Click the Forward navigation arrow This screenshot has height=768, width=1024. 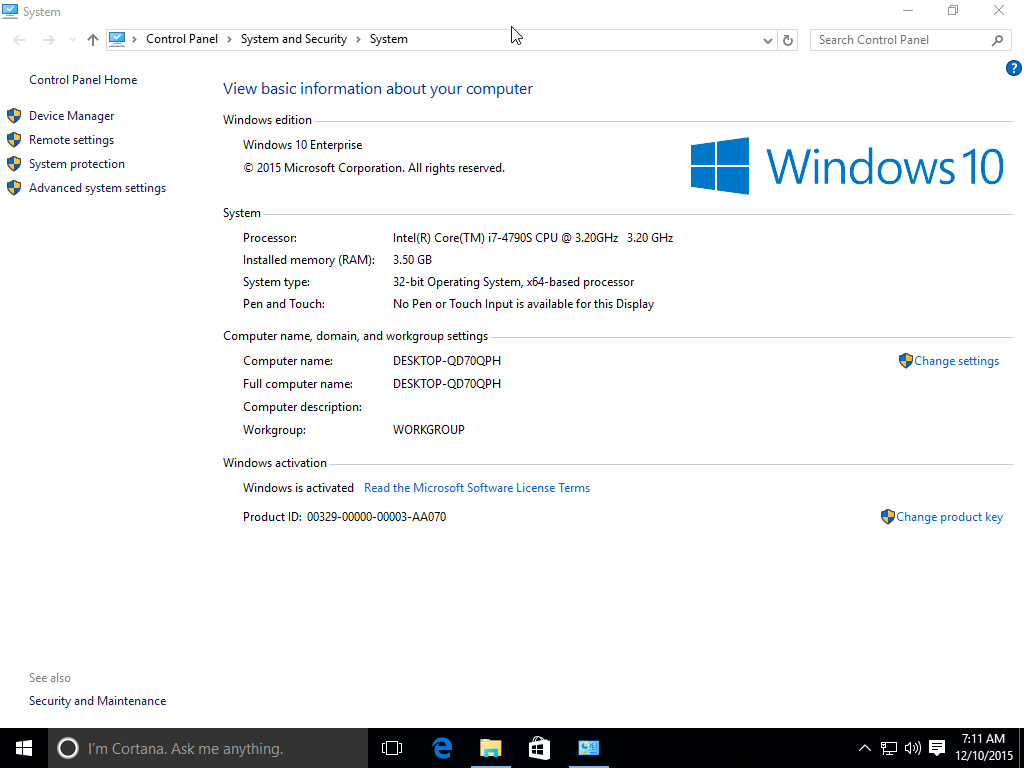pyautogui.click(x=48, y=40)
